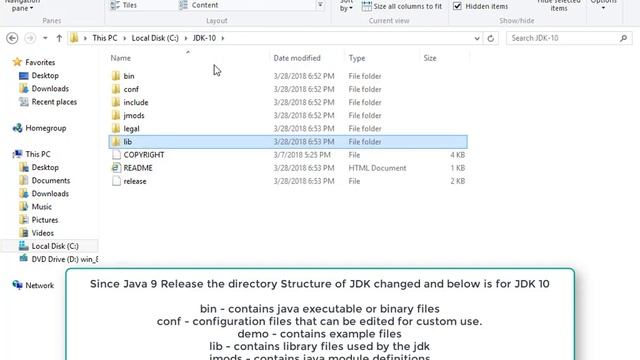This screenshot has width=640, height=360.
Task: Open Pictures in navigation pane
Action: [x=44, y=220]
